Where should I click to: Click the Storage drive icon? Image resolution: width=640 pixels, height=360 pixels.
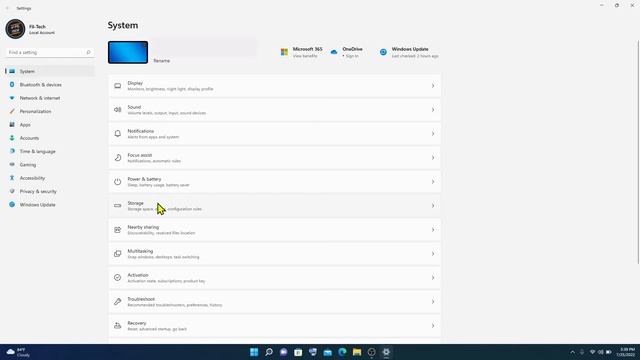tap(118, 206)
